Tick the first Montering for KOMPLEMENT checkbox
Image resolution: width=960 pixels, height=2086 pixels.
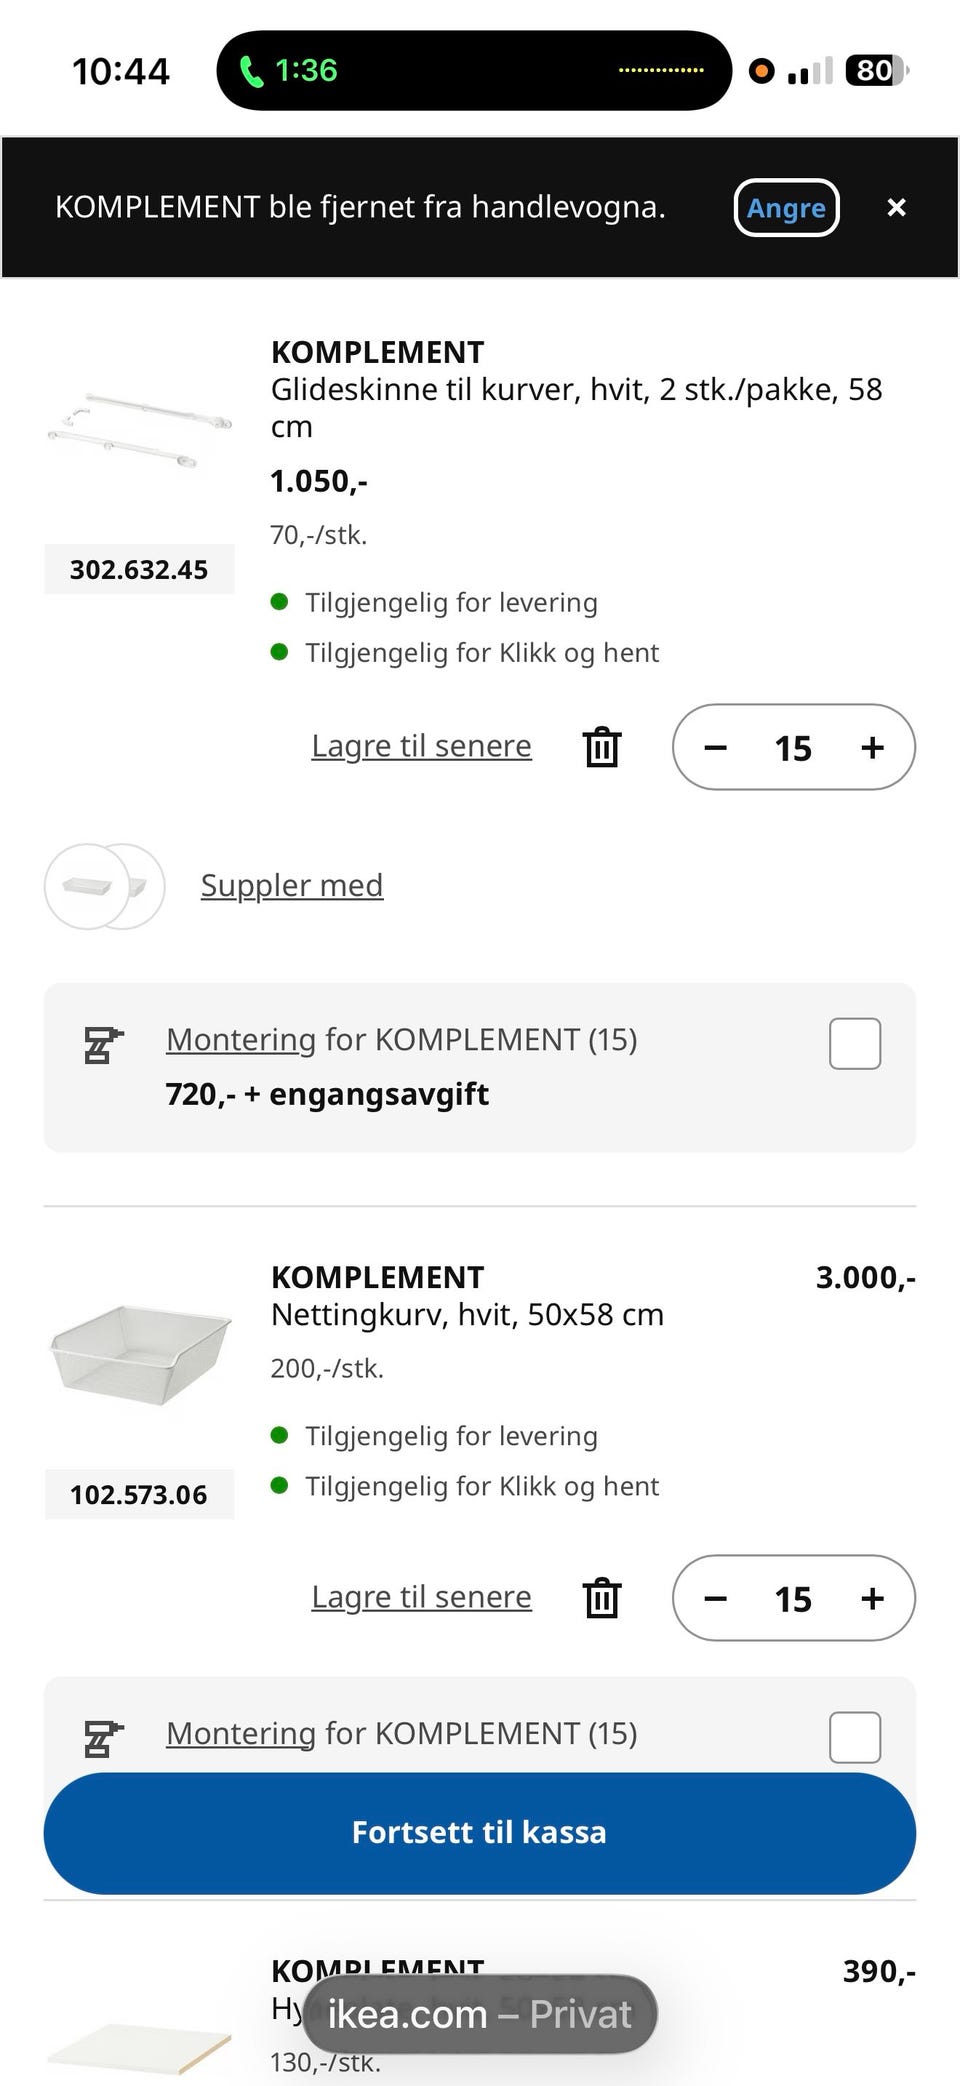[x=855, y=1043]
